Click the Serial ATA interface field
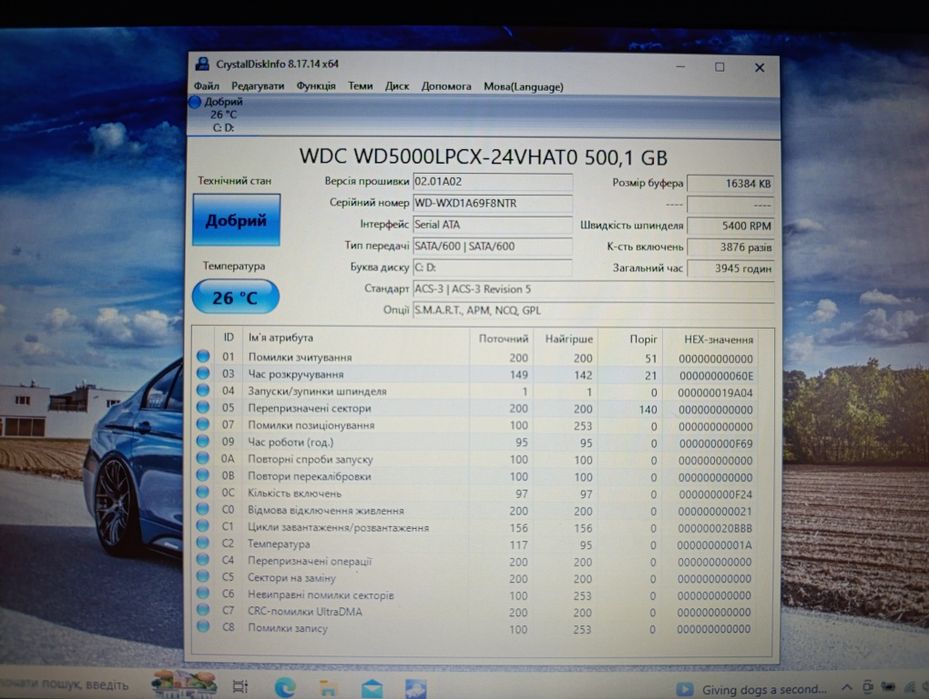The height and width of the screenshot is (699, 929). pos(492,225)
